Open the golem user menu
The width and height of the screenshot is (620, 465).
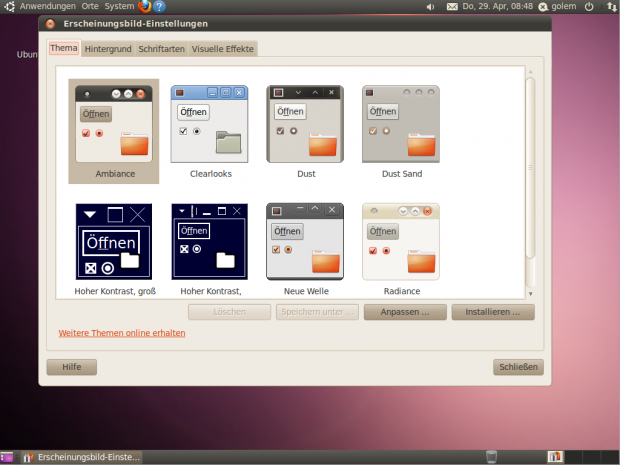coord(563,7)
